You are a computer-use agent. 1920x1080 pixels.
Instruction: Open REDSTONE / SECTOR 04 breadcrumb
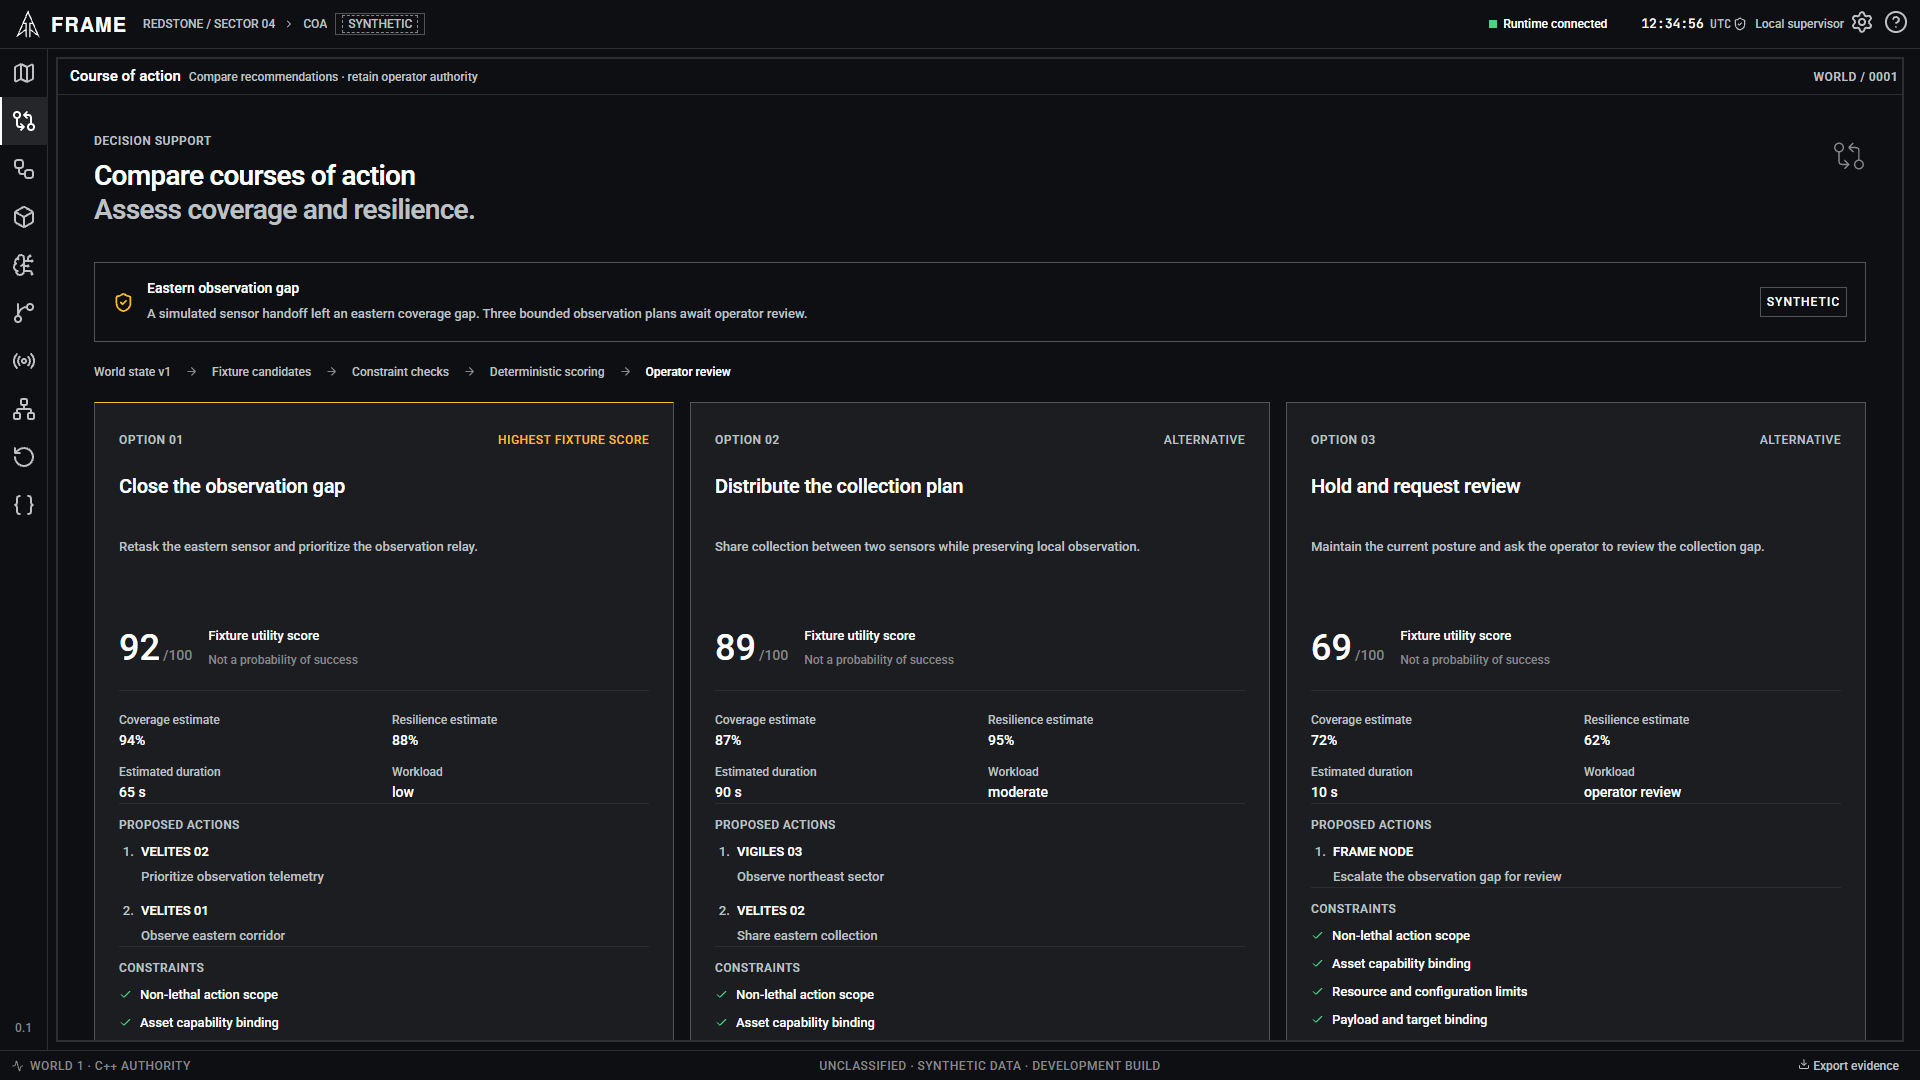[x=209, y=24]
